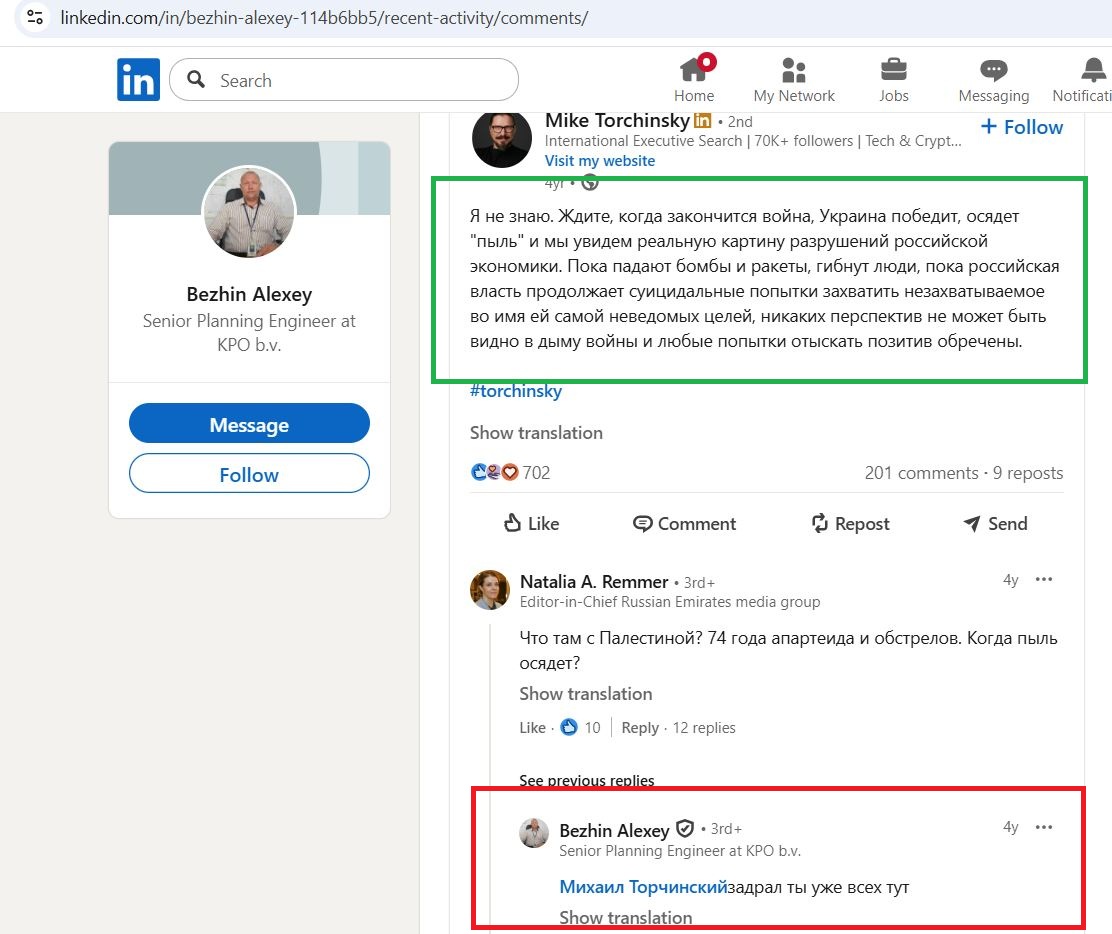The image size is (1112, 934).
Task: Expand See previous replies
Action: point(586,781)
